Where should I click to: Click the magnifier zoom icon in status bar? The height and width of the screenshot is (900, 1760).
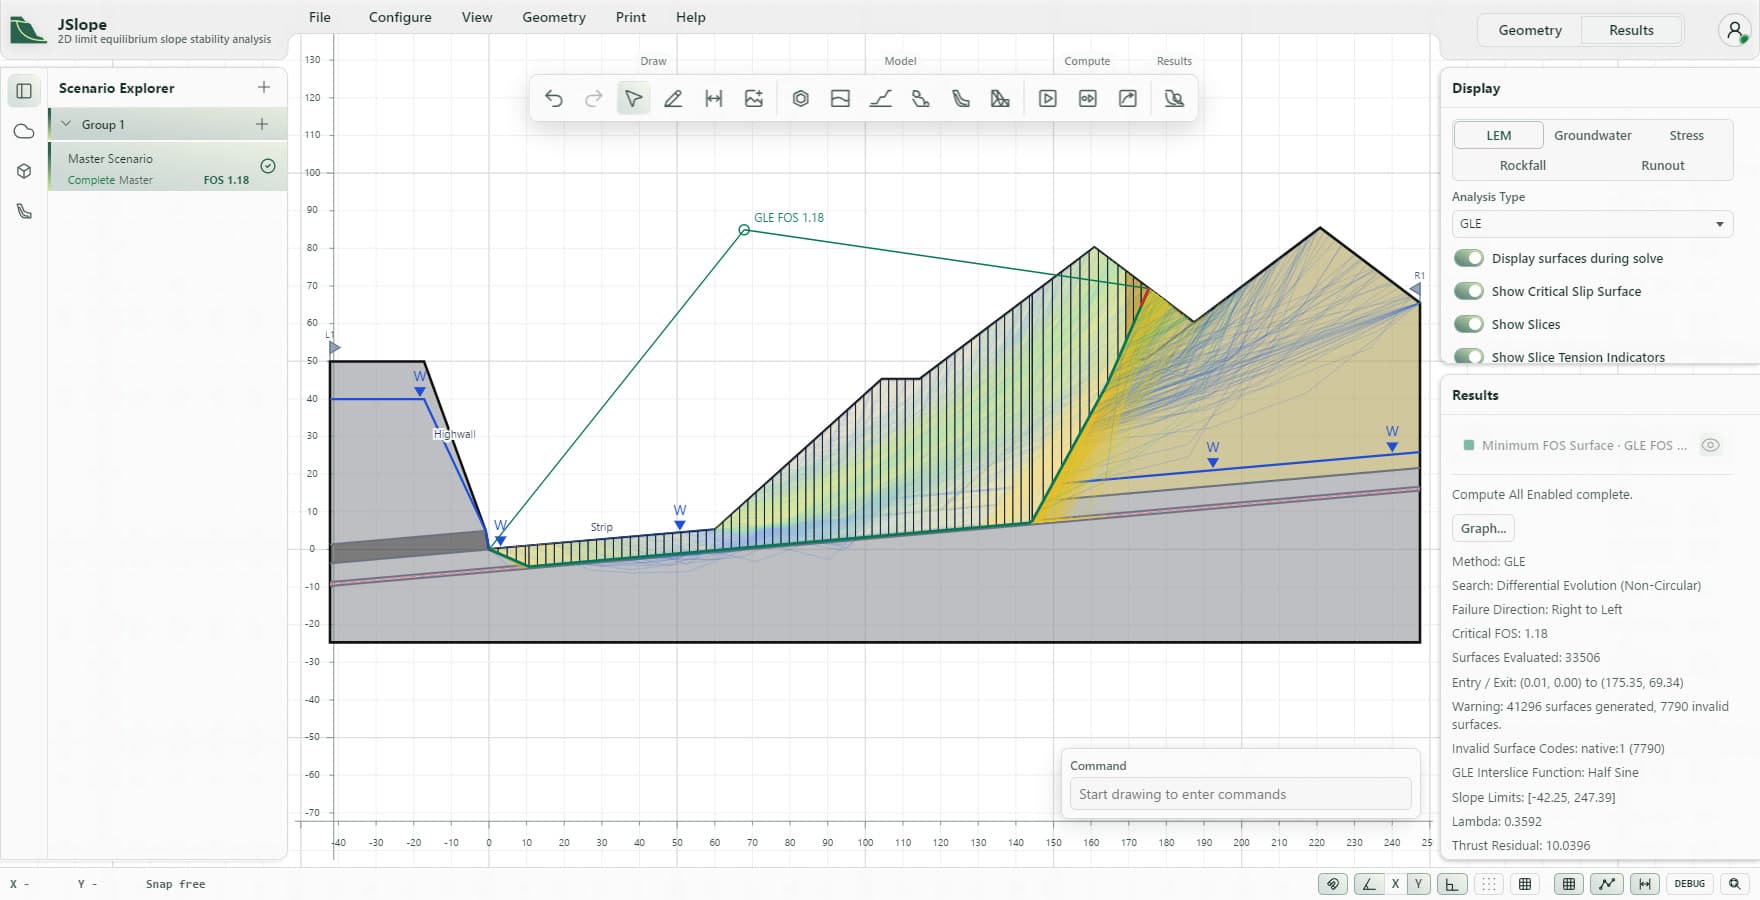click(x=1735, y=883)
